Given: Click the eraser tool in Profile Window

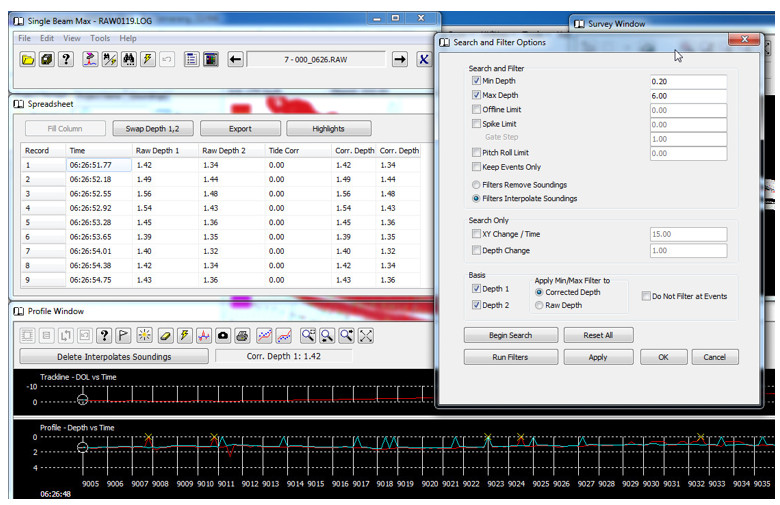Looking at the screenshot, I should coord(165,336).
